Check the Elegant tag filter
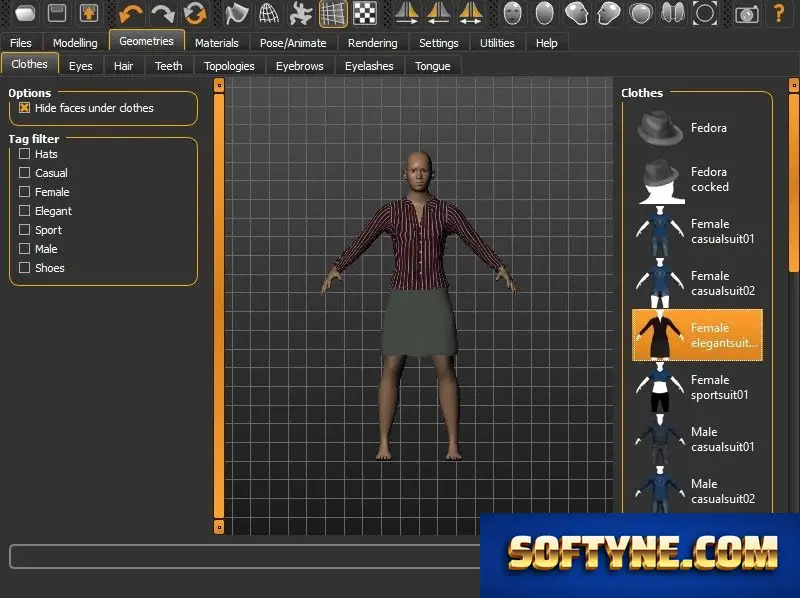 tap(24, 211)
